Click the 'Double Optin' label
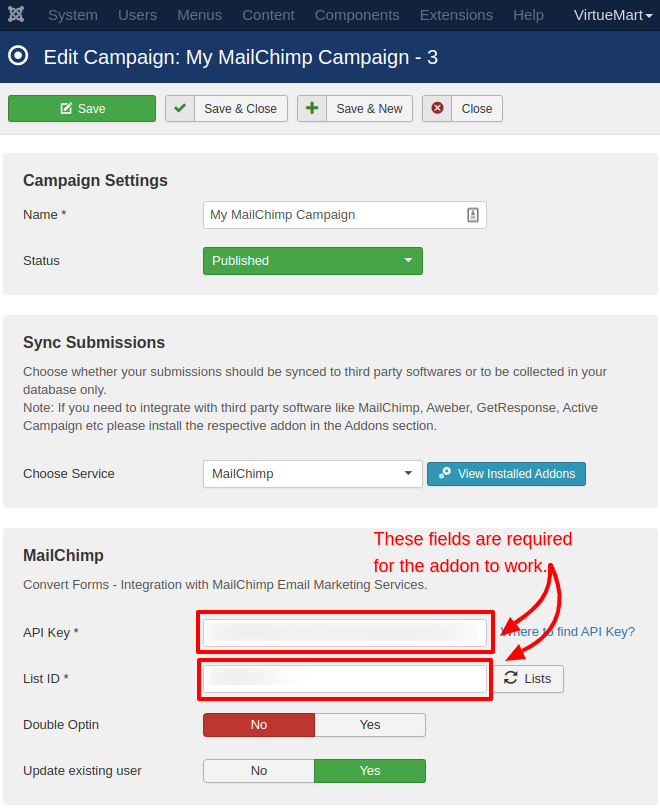This screenshot has width=660, height=808. pyautogui.click(x=61, y=725)
